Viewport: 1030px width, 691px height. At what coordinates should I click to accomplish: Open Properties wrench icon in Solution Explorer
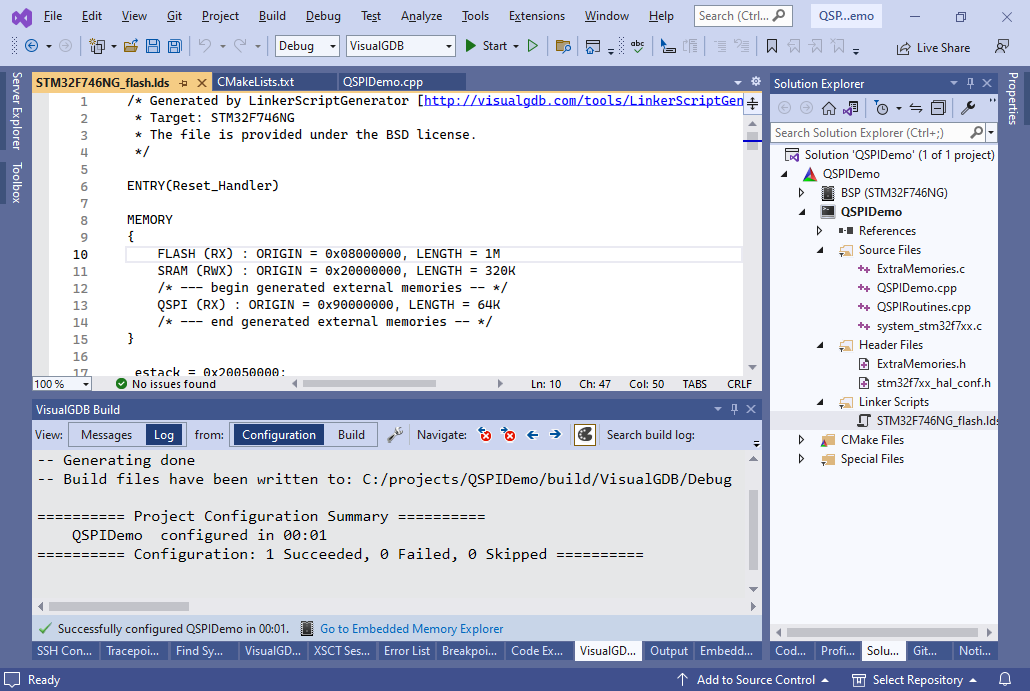point(968,108)
